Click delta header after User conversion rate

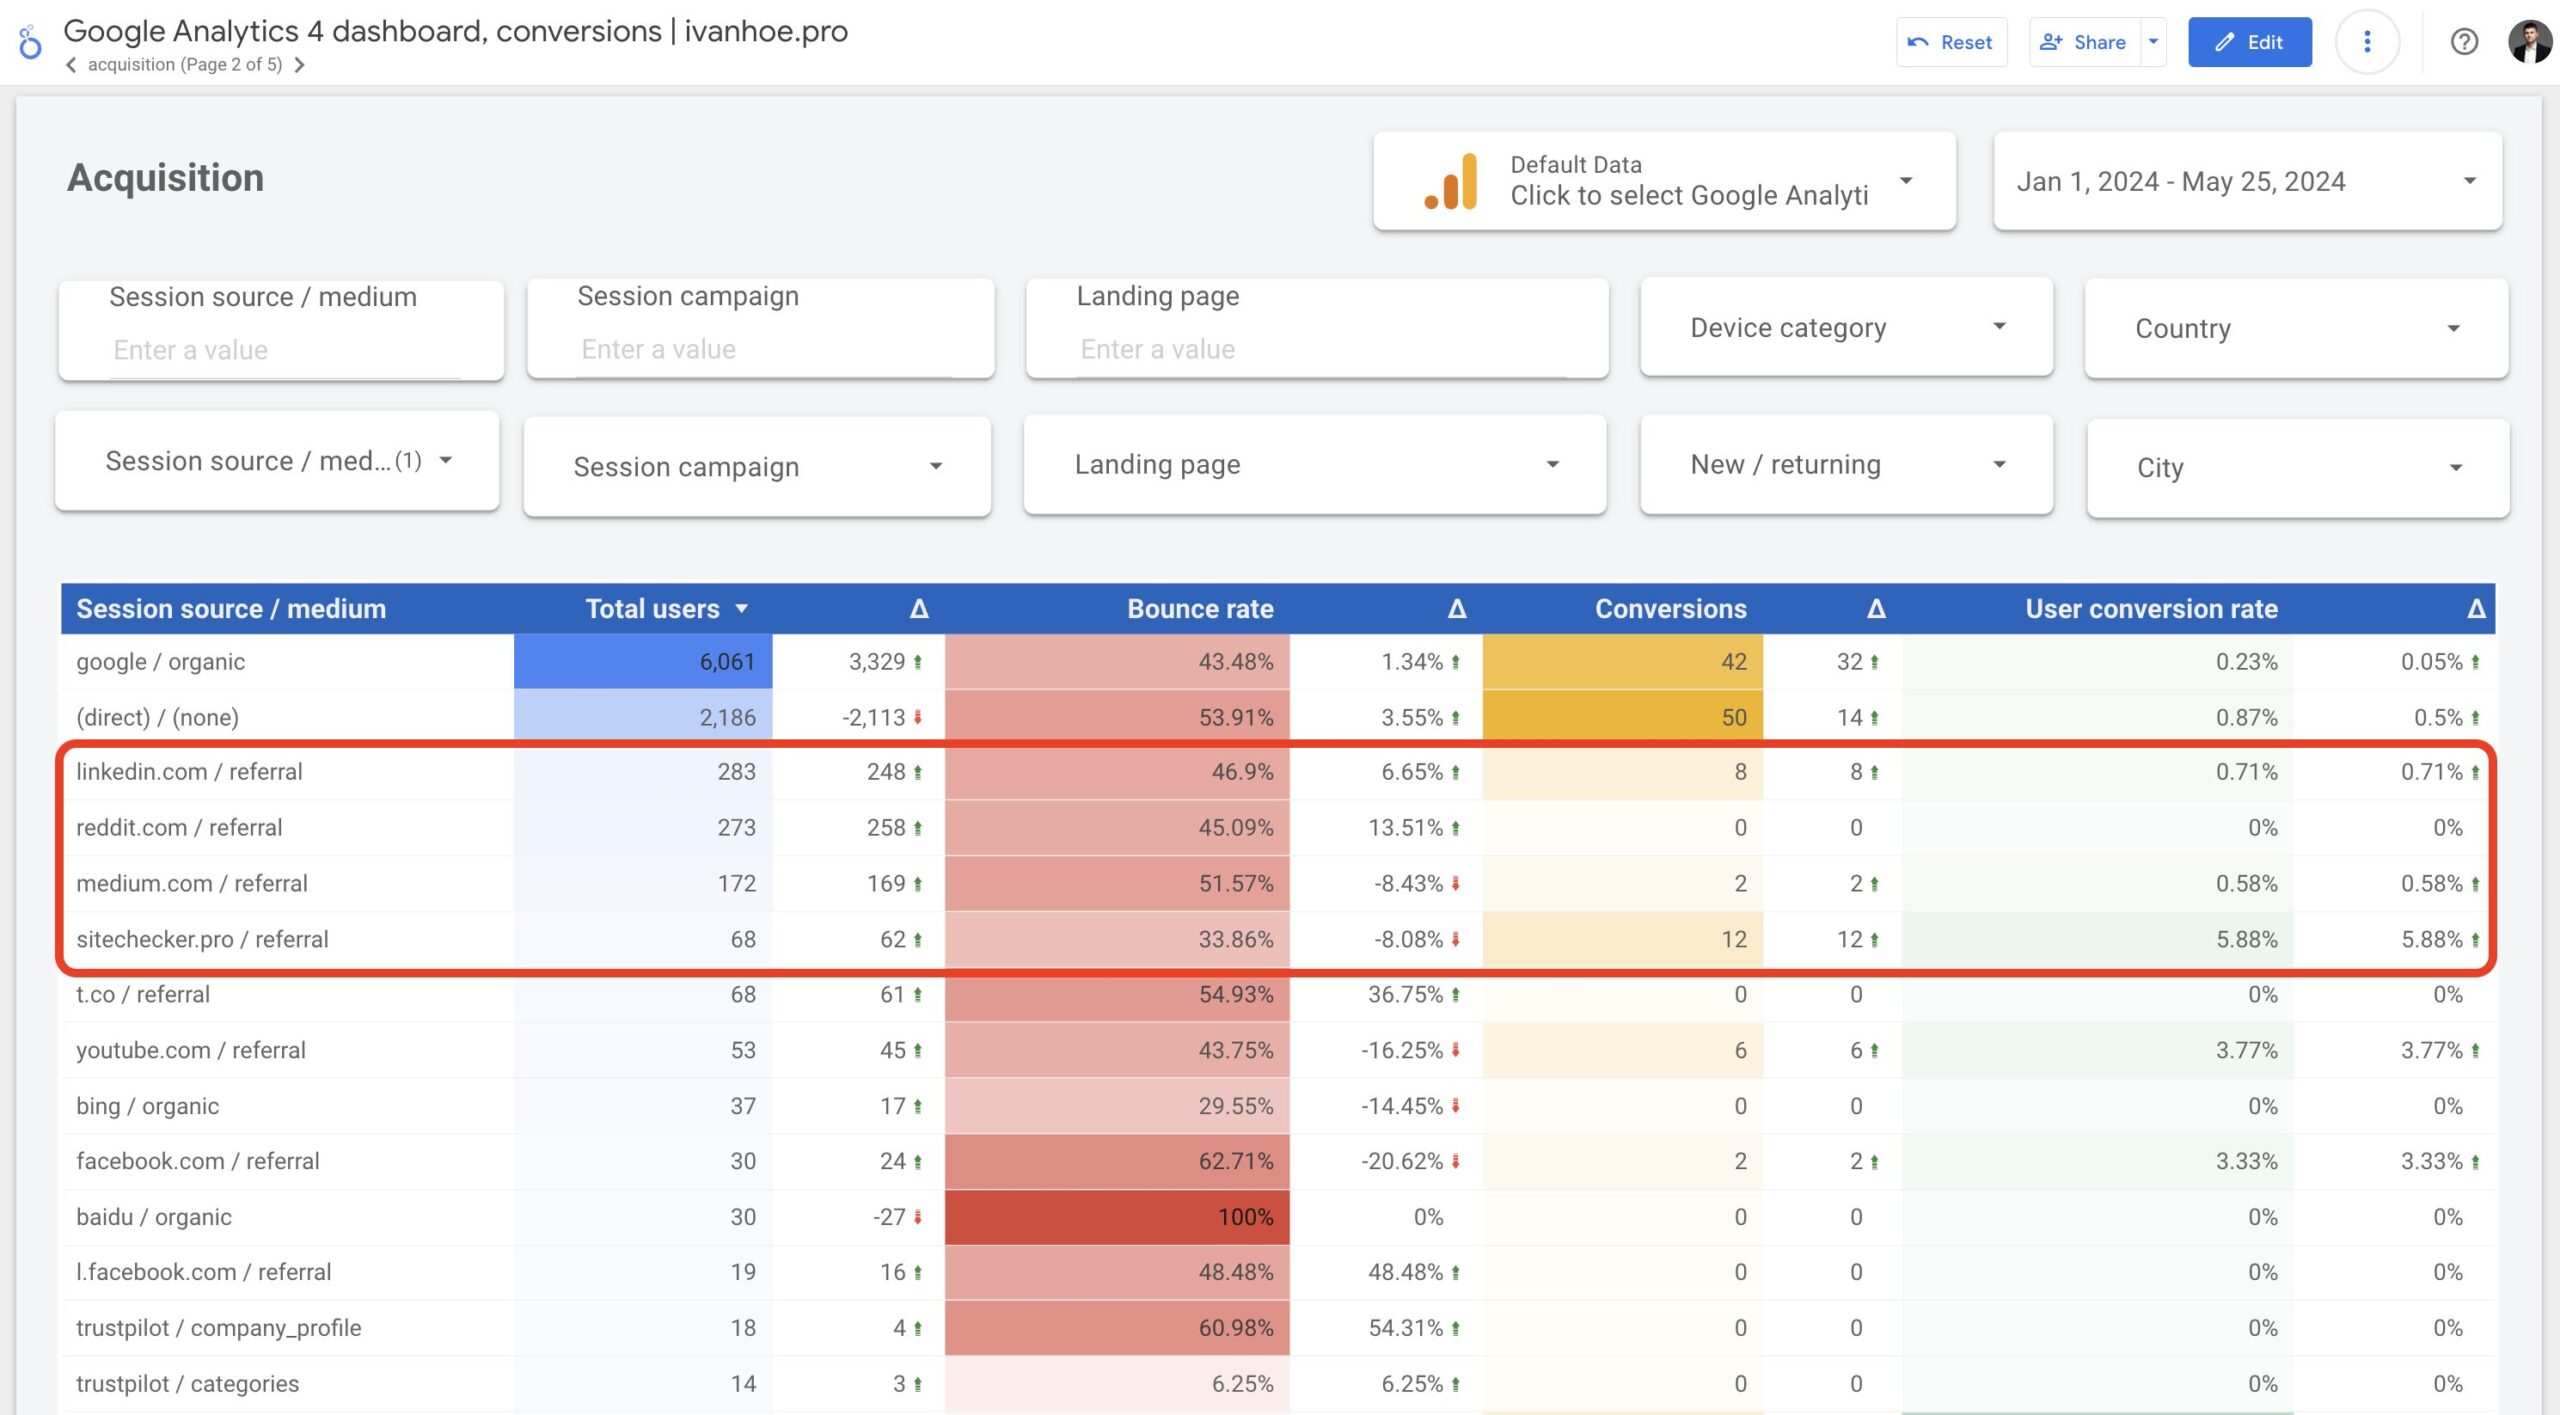click(2476, 609)
